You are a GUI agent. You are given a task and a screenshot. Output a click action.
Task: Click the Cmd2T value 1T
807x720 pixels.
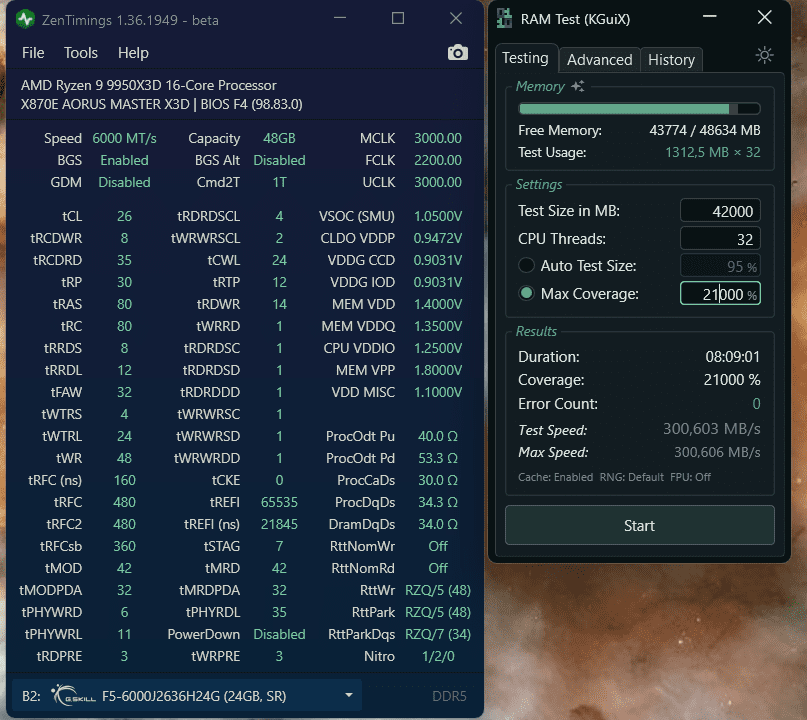(279, 182)
